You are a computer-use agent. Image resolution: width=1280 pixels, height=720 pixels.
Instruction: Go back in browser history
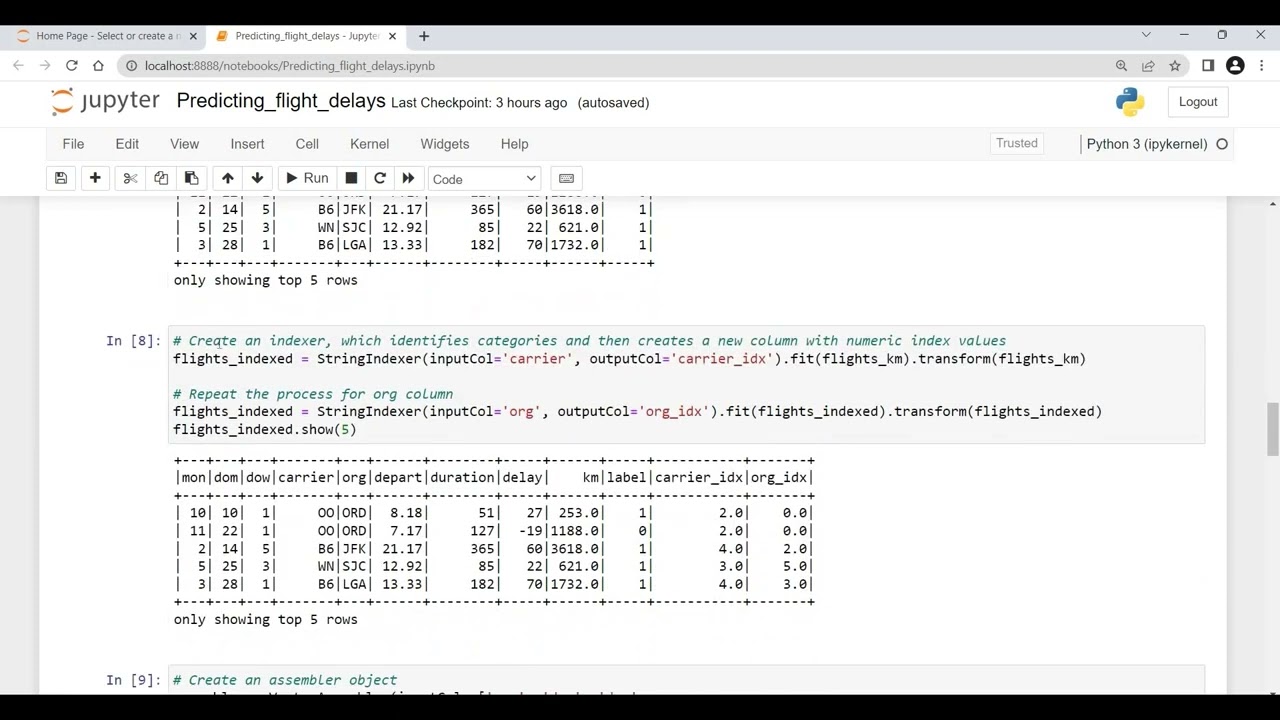pyautogui.click(x=18, y=66)
